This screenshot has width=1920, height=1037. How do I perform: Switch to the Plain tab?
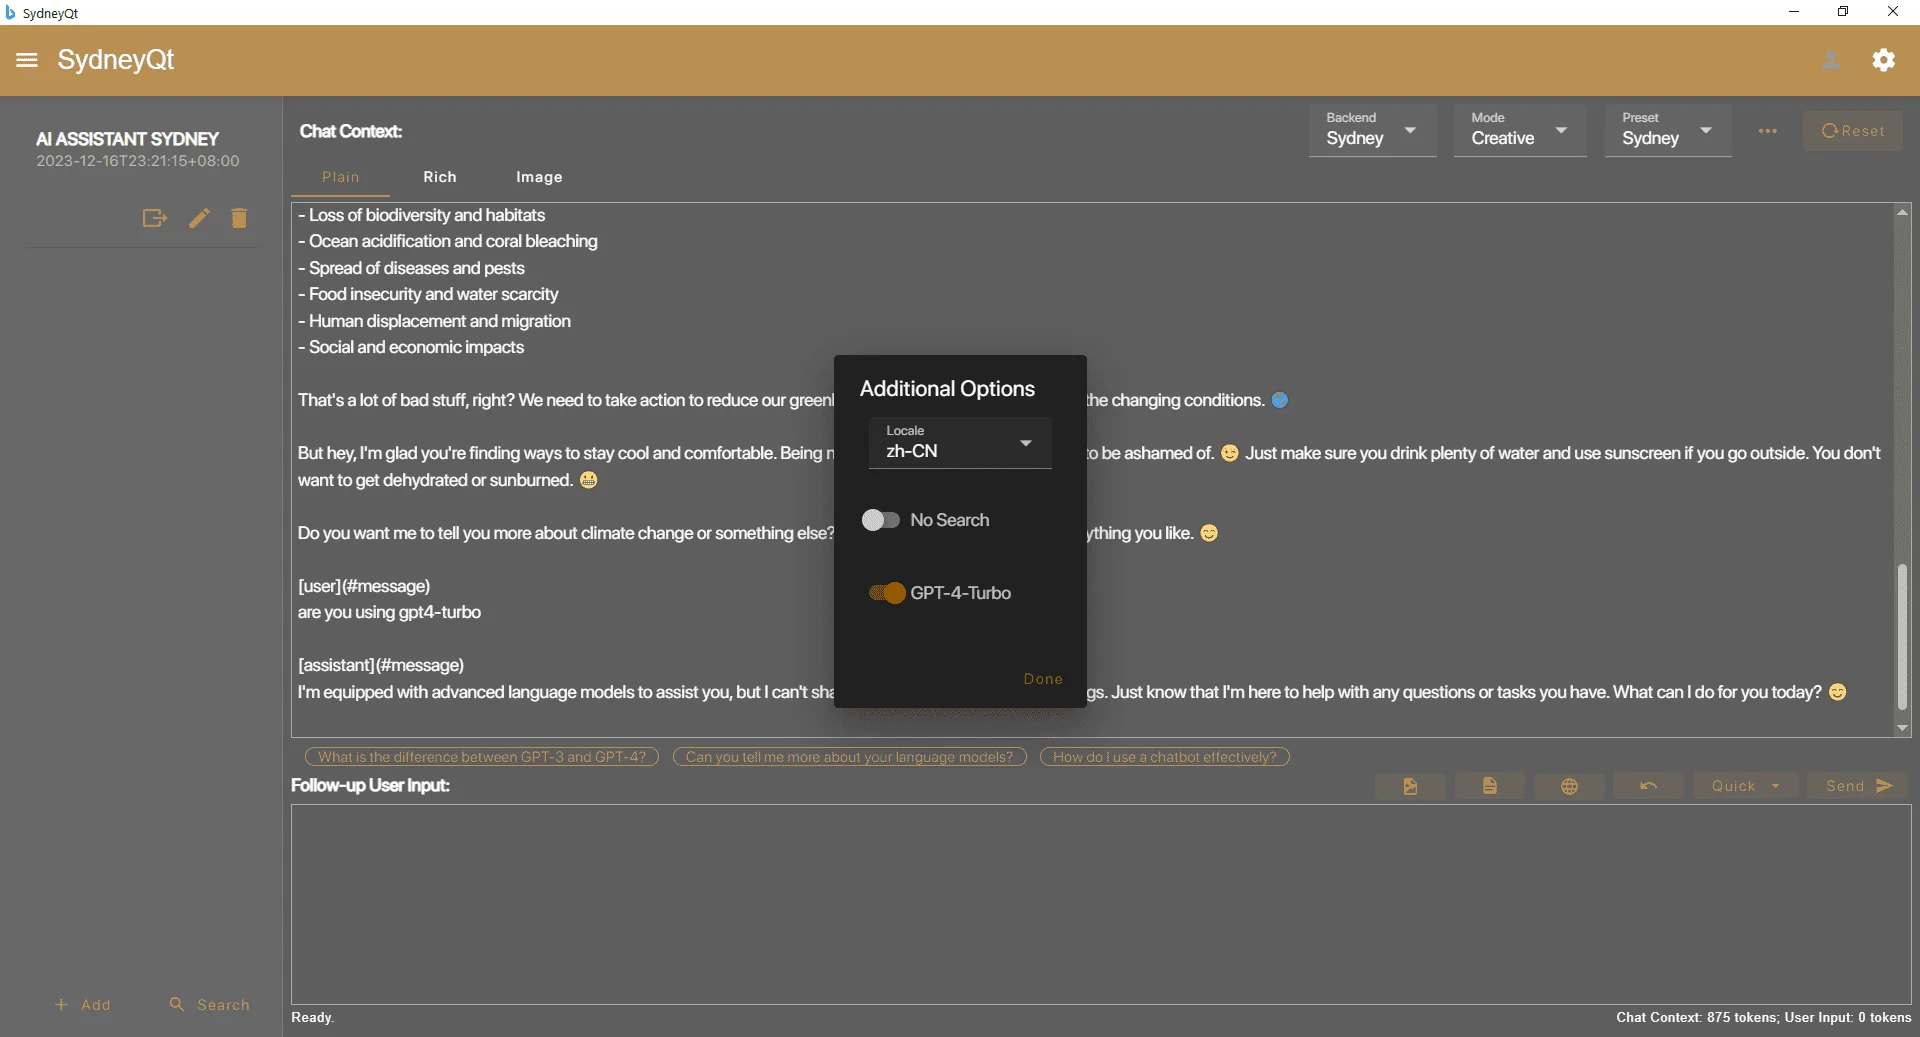point(340,177)
